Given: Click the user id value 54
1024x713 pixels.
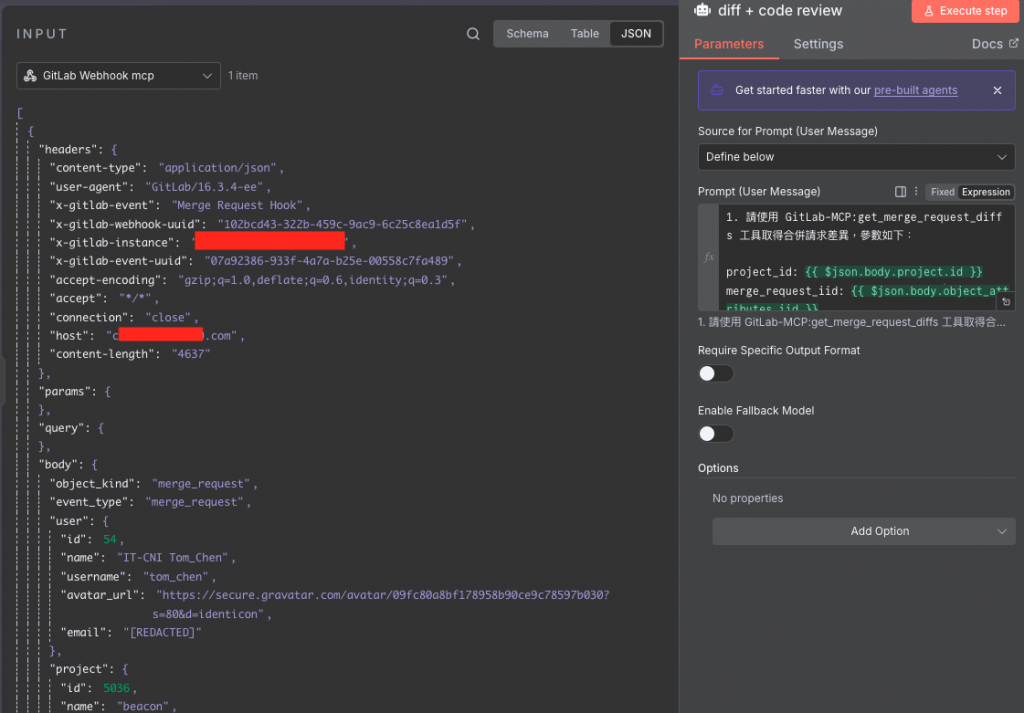Looking at the screenshot, I should tap(110, 539).
